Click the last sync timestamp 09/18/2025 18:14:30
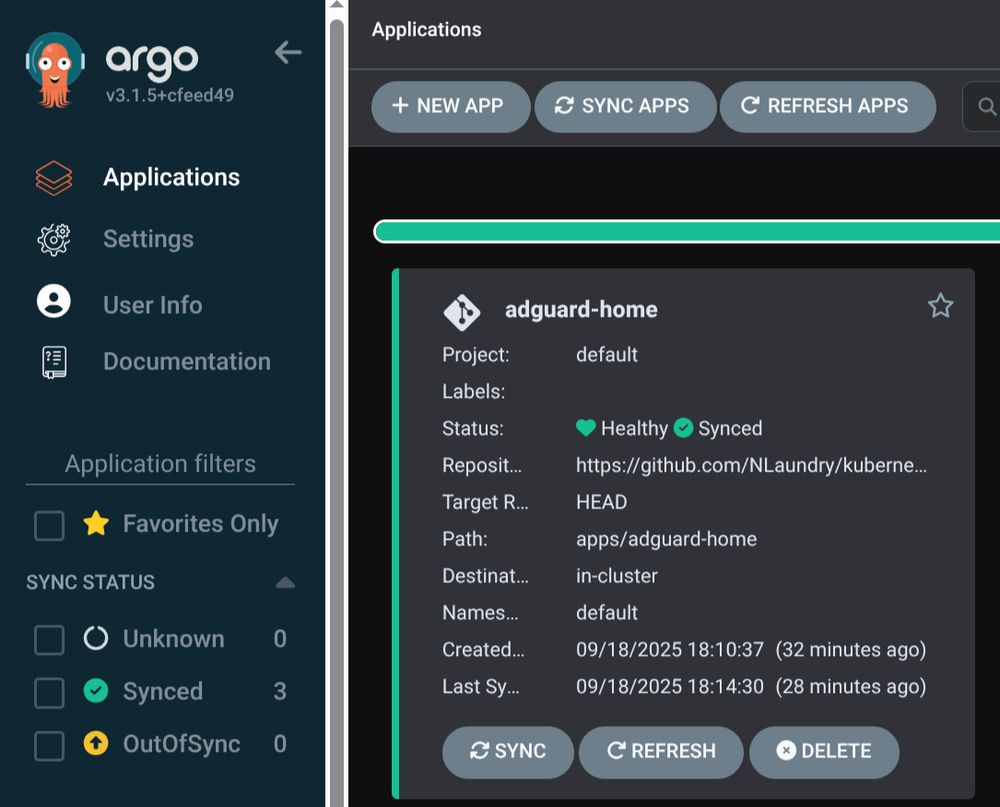 [x=670, y=686]
